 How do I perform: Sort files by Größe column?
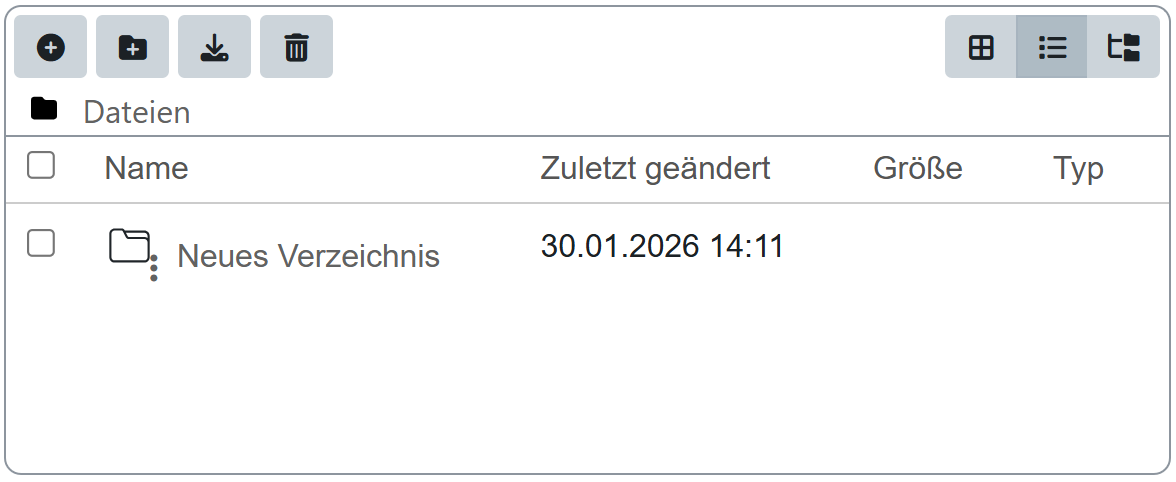tap(917, 169)
